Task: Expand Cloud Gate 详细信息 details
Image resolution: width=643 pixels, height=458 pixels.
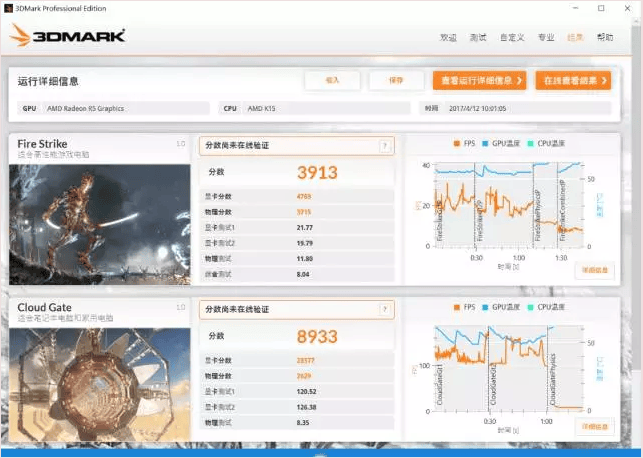Action: click(x=595, y=427)
